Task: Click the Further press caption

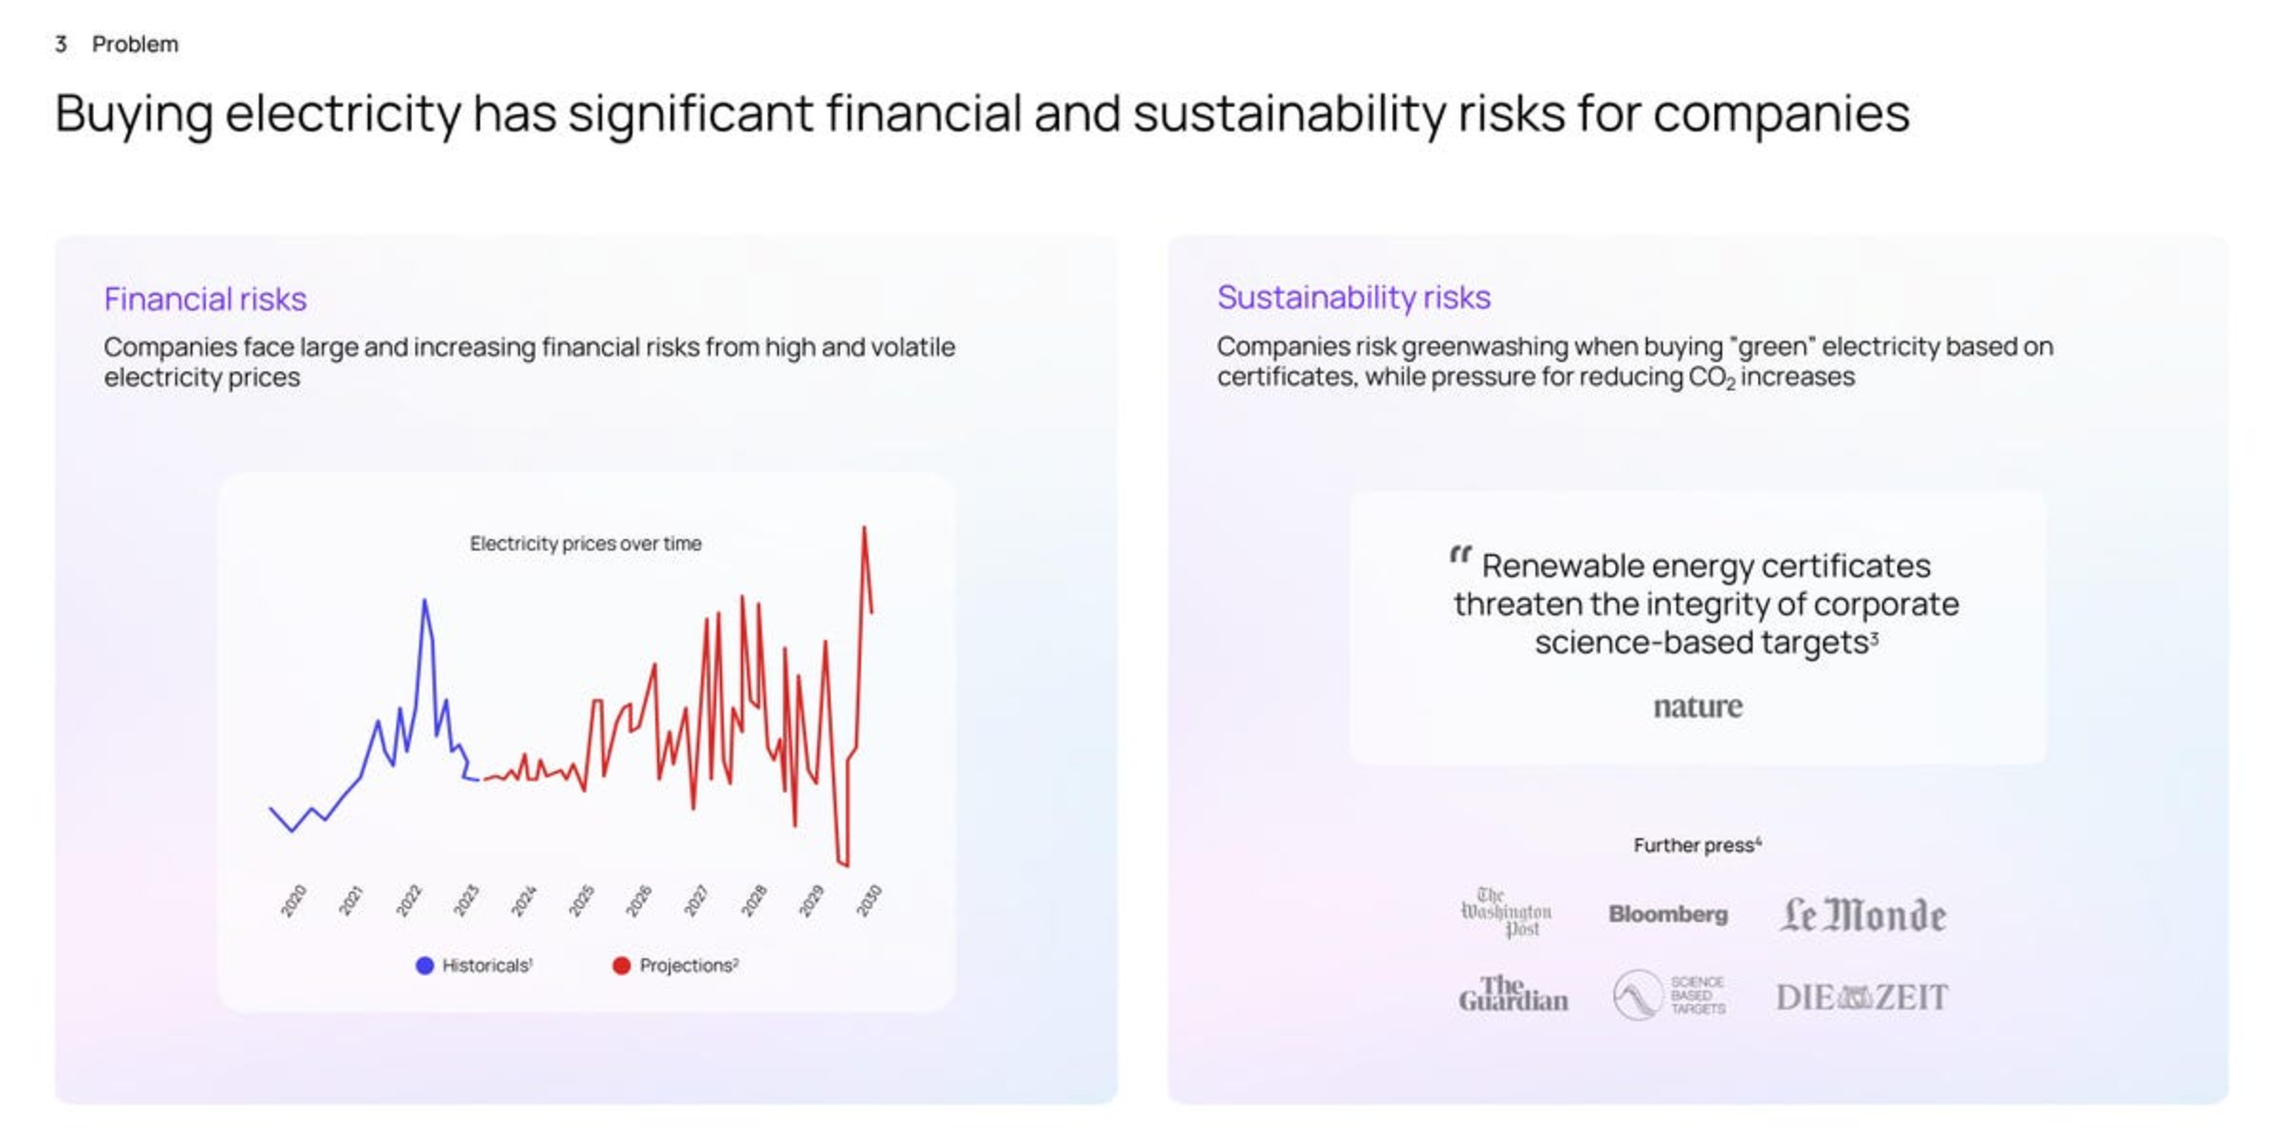Action: pyautogui.click(x=1697, y=845)
